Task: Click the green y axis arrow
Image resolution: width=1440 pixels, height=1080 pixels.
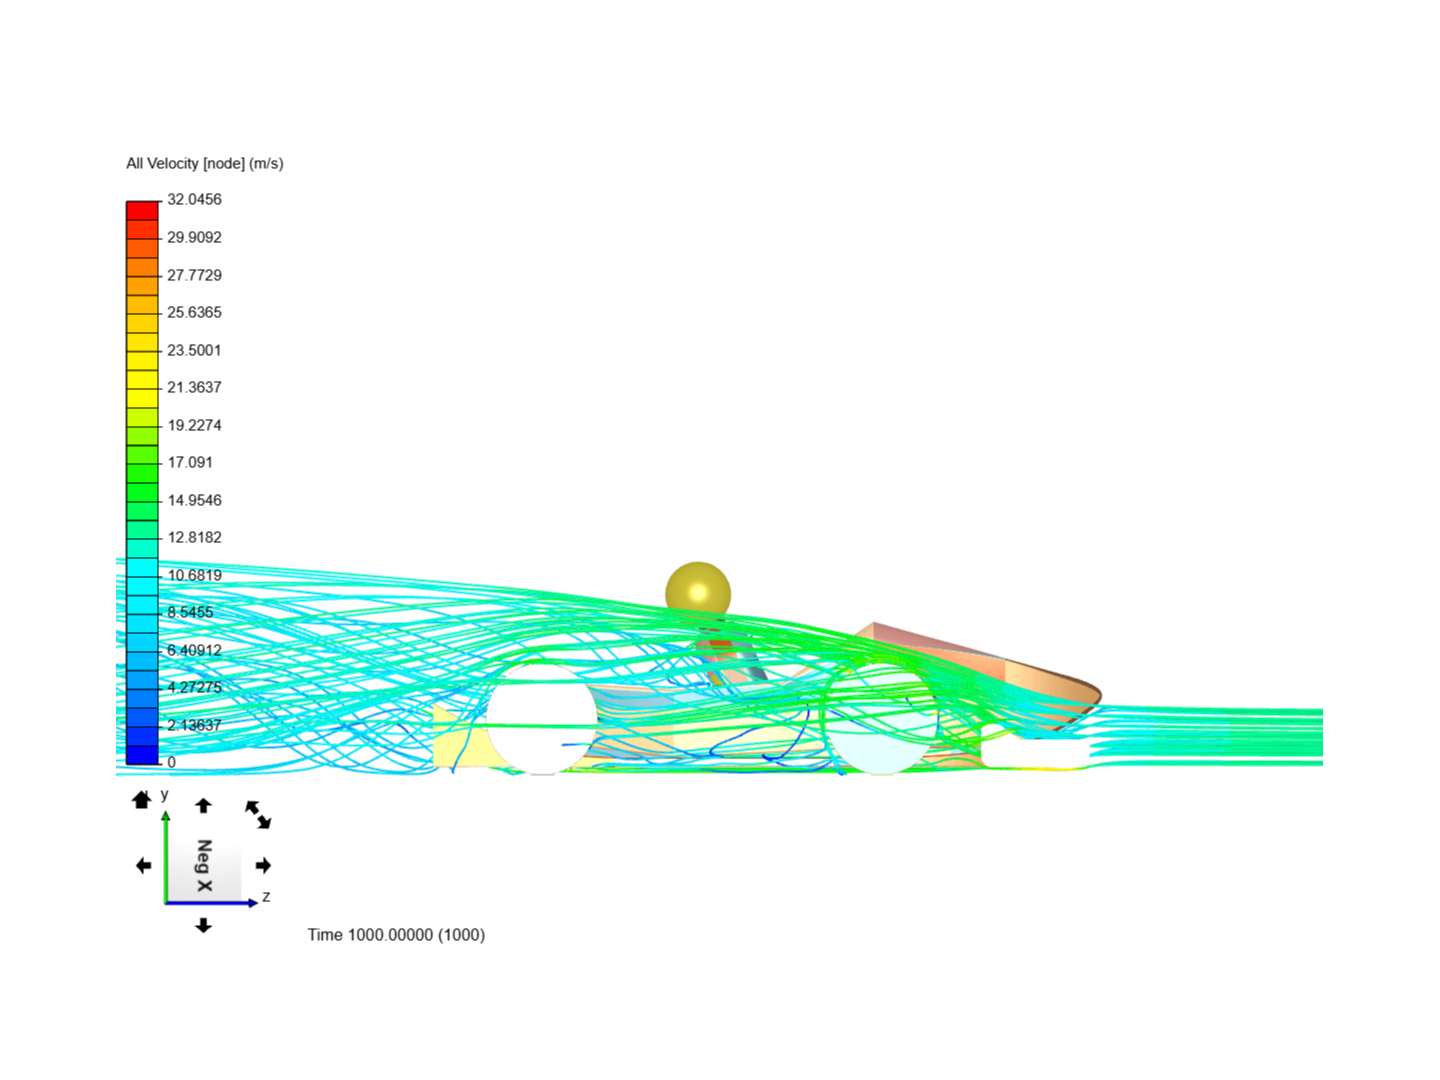Action: click(166, 857)
